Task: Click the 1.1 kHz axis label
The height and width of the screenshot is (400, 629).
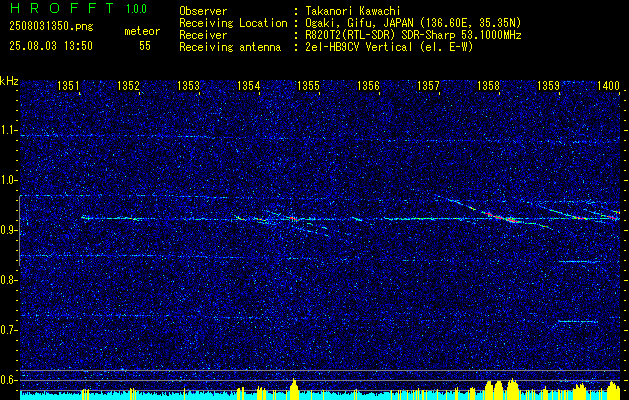Action: 9,130
